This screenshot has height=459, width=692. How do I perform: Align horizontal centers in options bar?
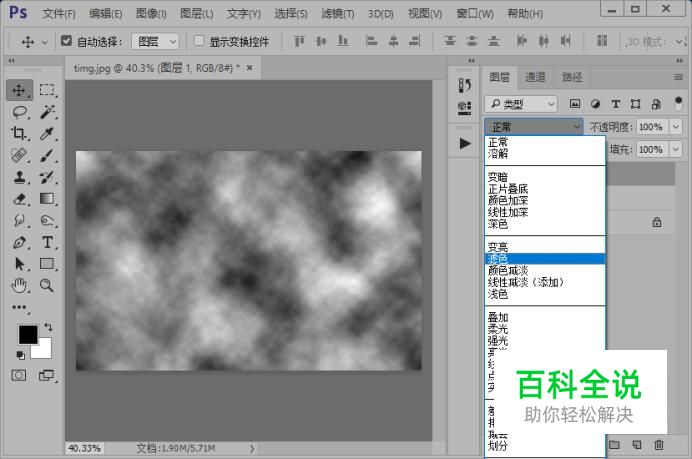393,41
